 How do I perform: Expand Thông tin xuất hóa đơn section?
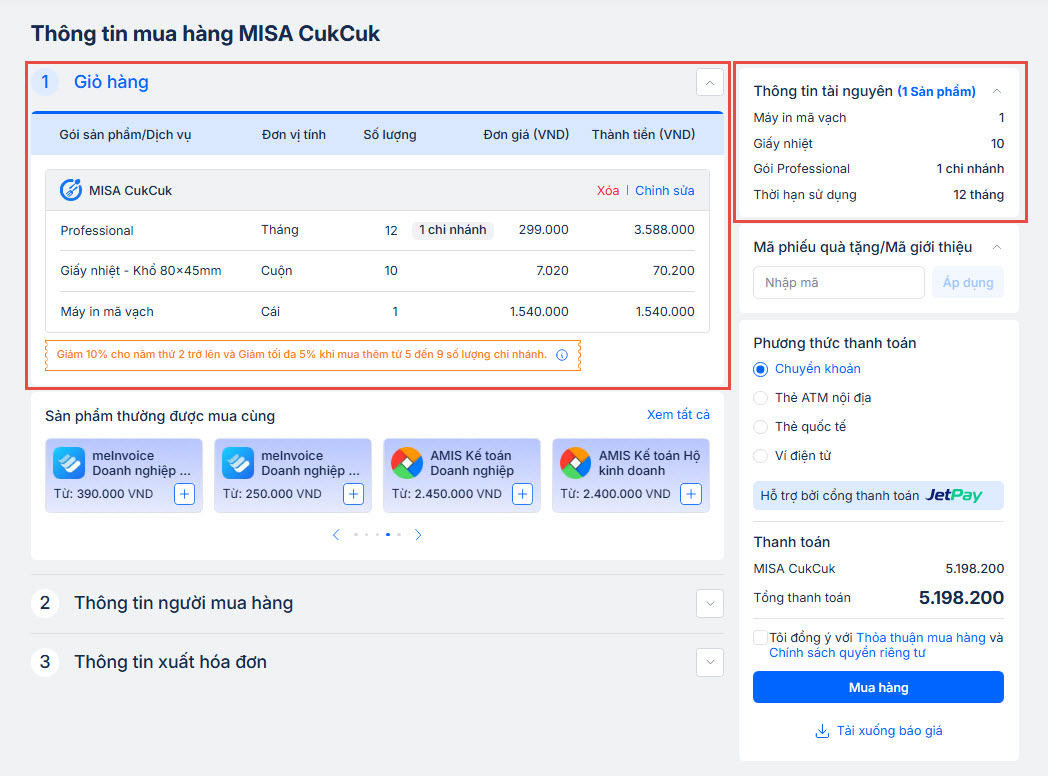709,662
